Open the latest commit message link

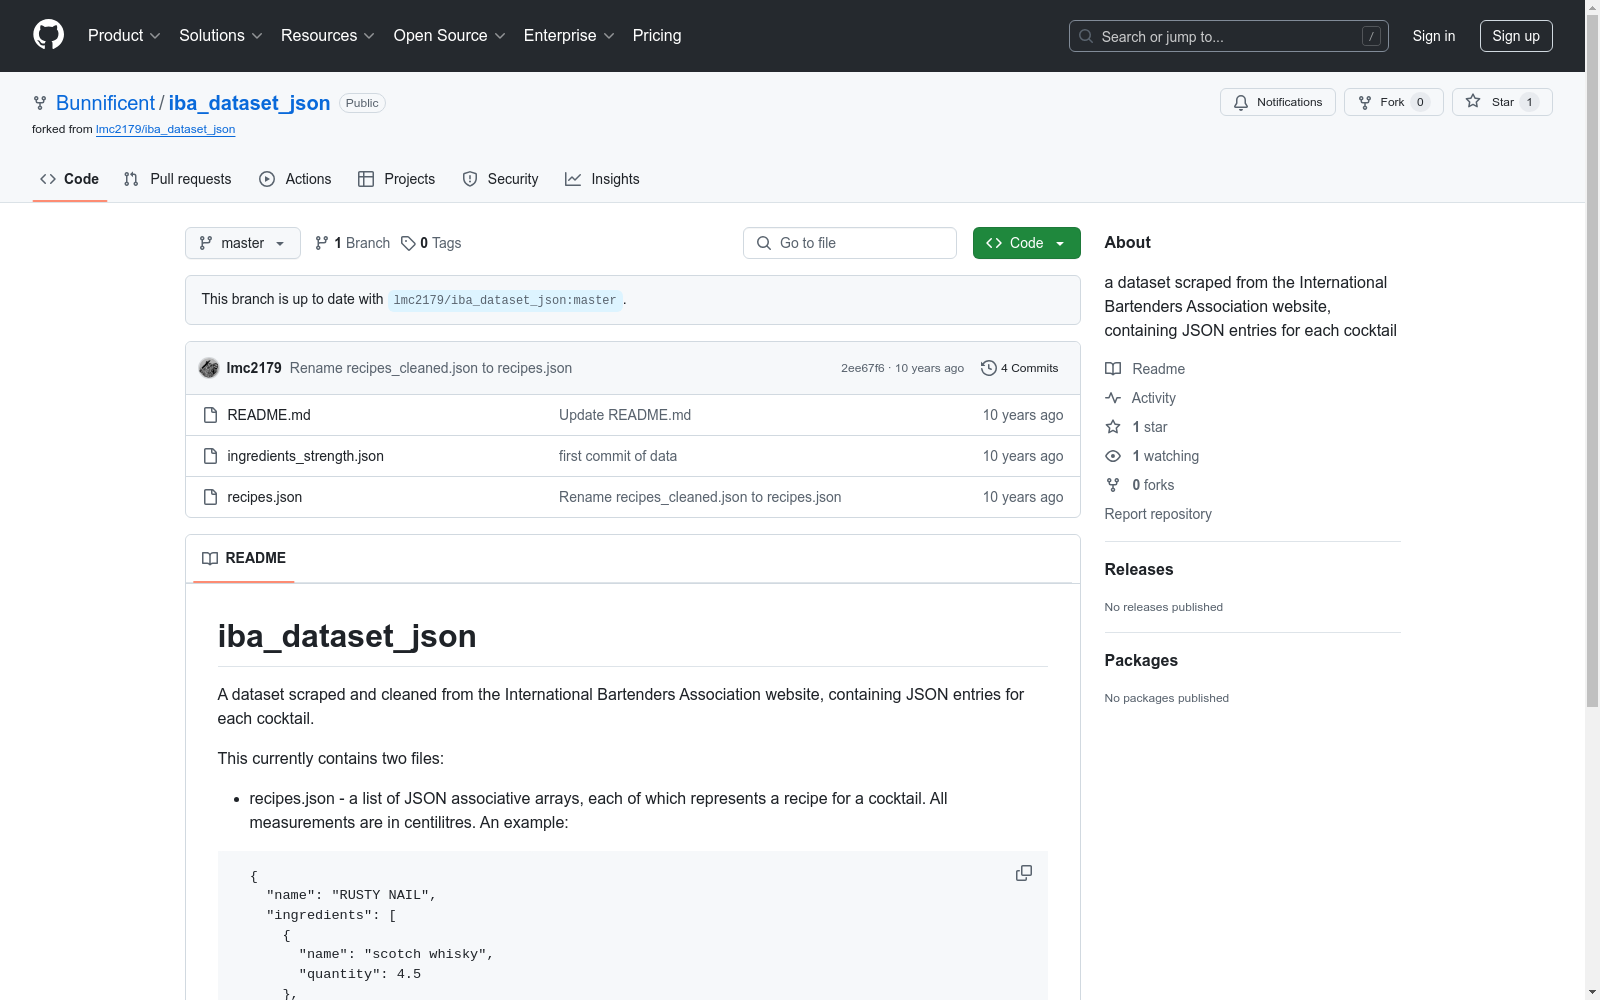tap(431, 368)
